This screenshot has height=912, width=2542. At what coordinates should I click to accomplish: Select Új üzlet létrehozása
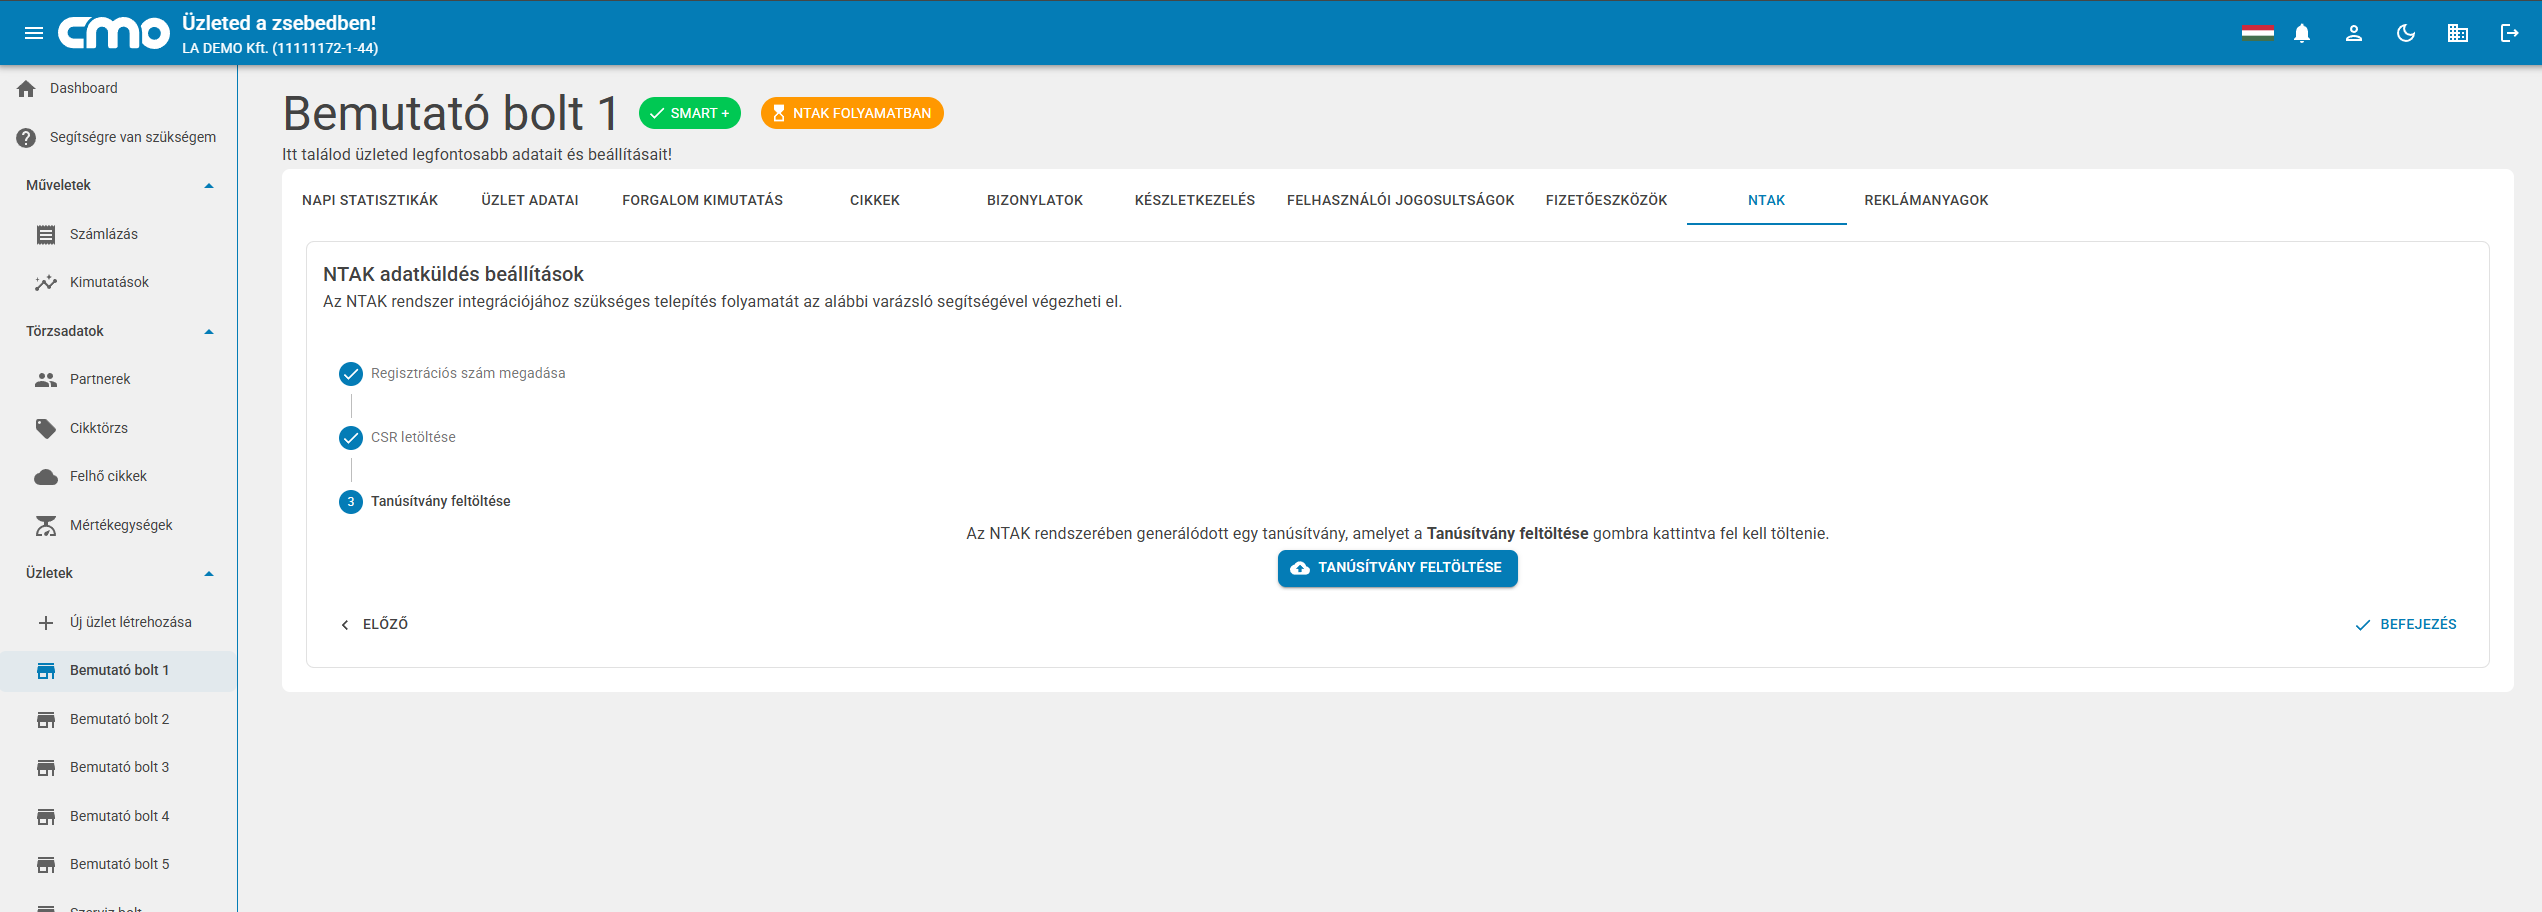(118, 623)
